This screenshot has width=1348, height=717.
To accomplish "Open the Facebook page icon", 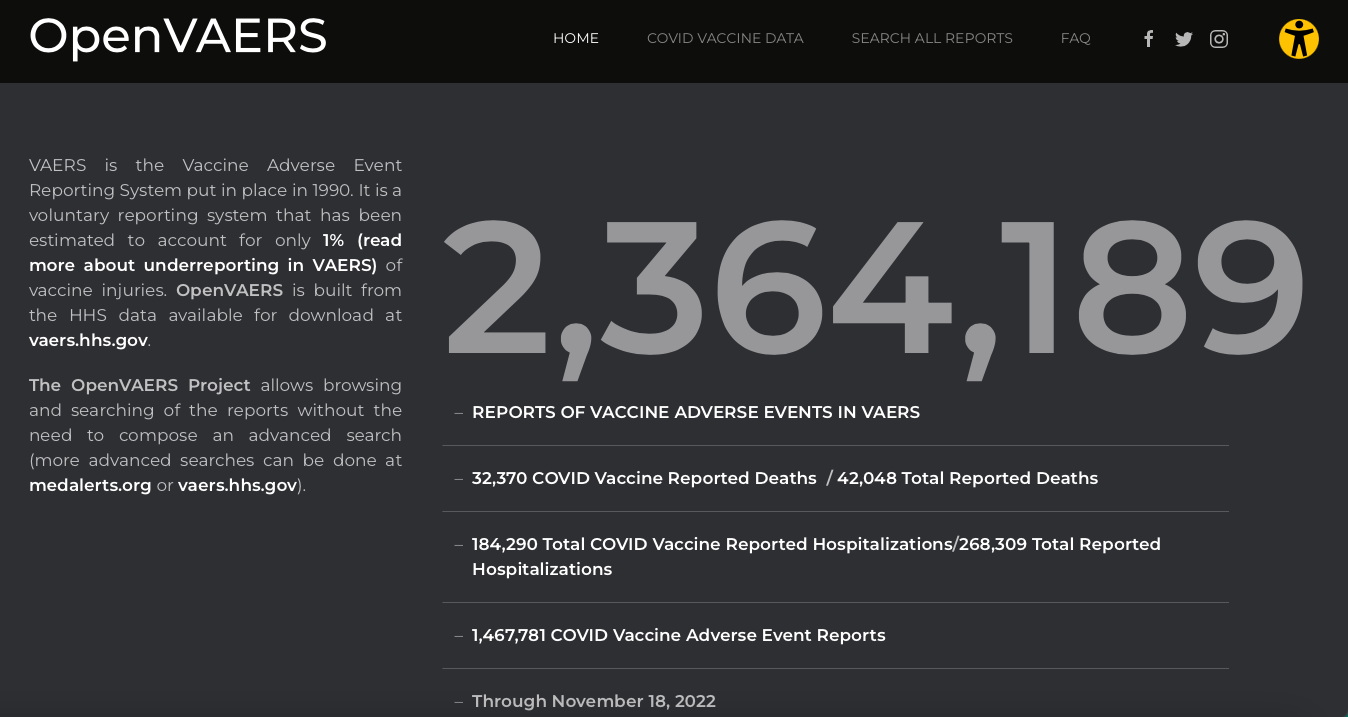I will [x=1149, y=39].
